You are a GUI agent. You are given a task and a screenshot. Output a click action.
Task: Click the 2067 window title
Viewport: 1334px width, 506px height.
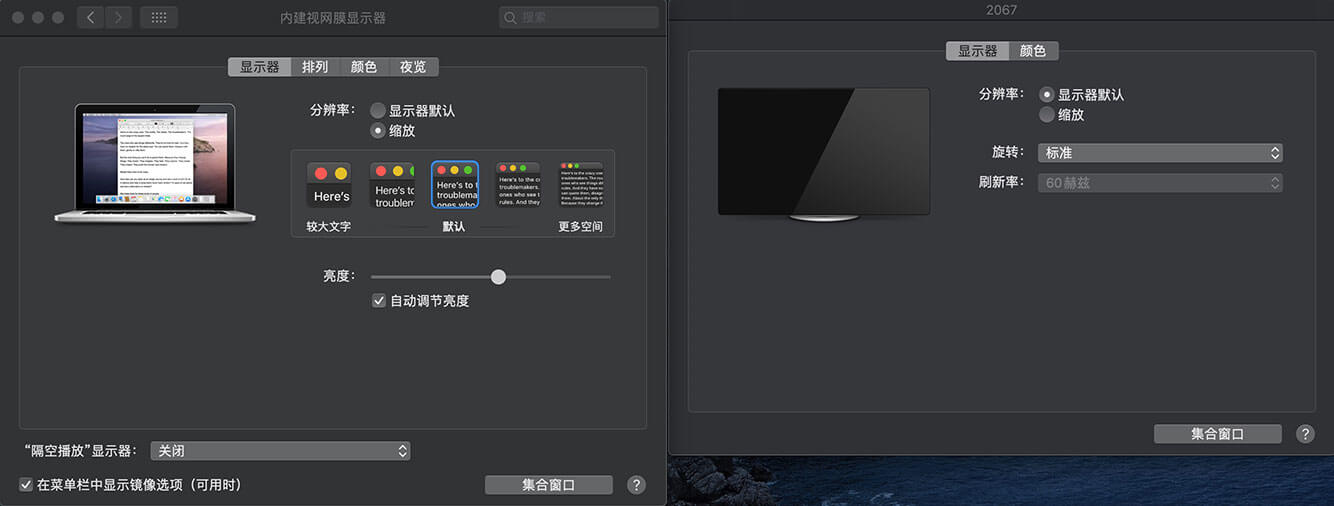(1001, 10)
